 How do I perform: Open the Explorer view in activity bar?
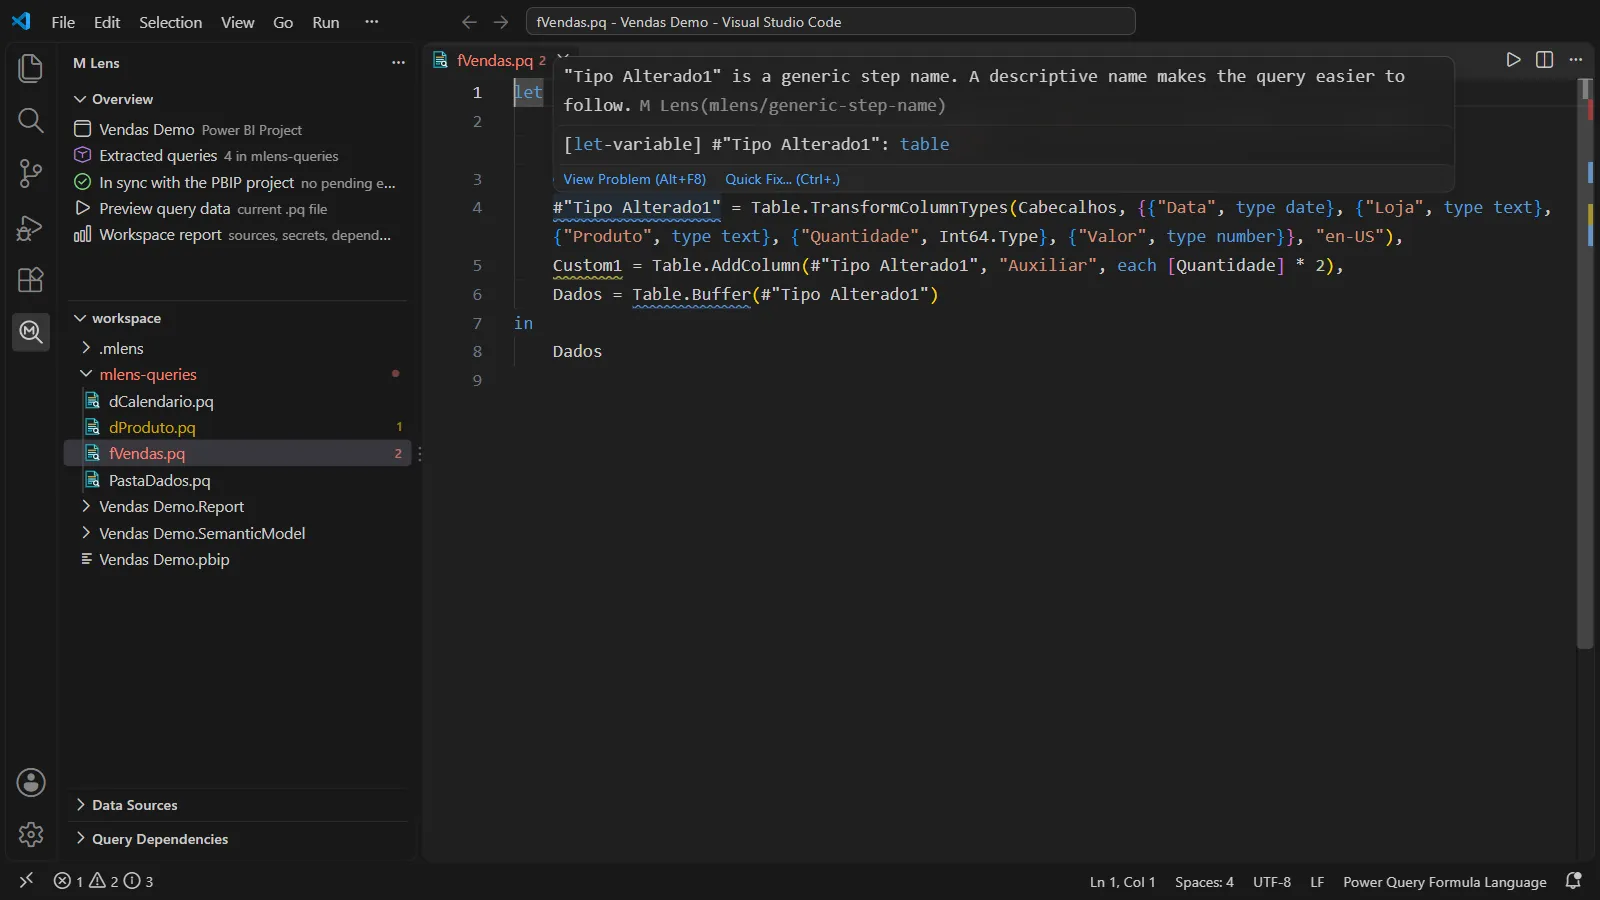[31, 68]
